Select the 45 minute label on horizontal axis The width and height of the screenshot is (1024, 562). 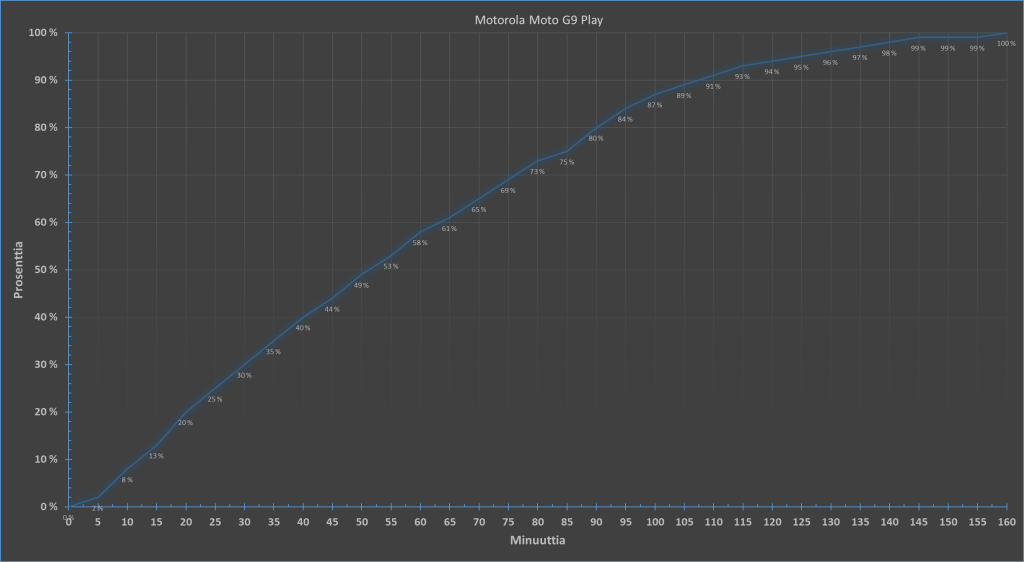[x=332, y=522]
